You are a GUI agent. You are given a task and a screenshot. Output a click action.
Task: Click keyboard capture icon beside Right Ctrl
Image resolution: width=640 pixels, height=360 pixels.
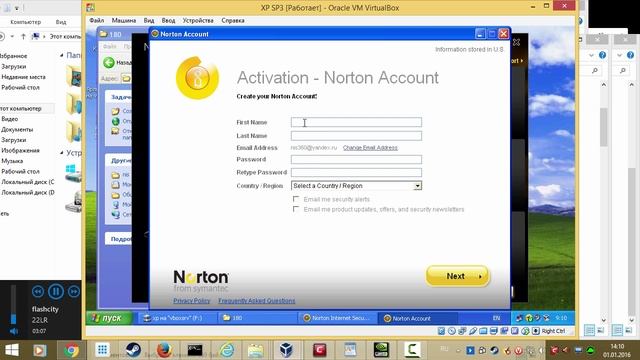[x=536, y=331]
